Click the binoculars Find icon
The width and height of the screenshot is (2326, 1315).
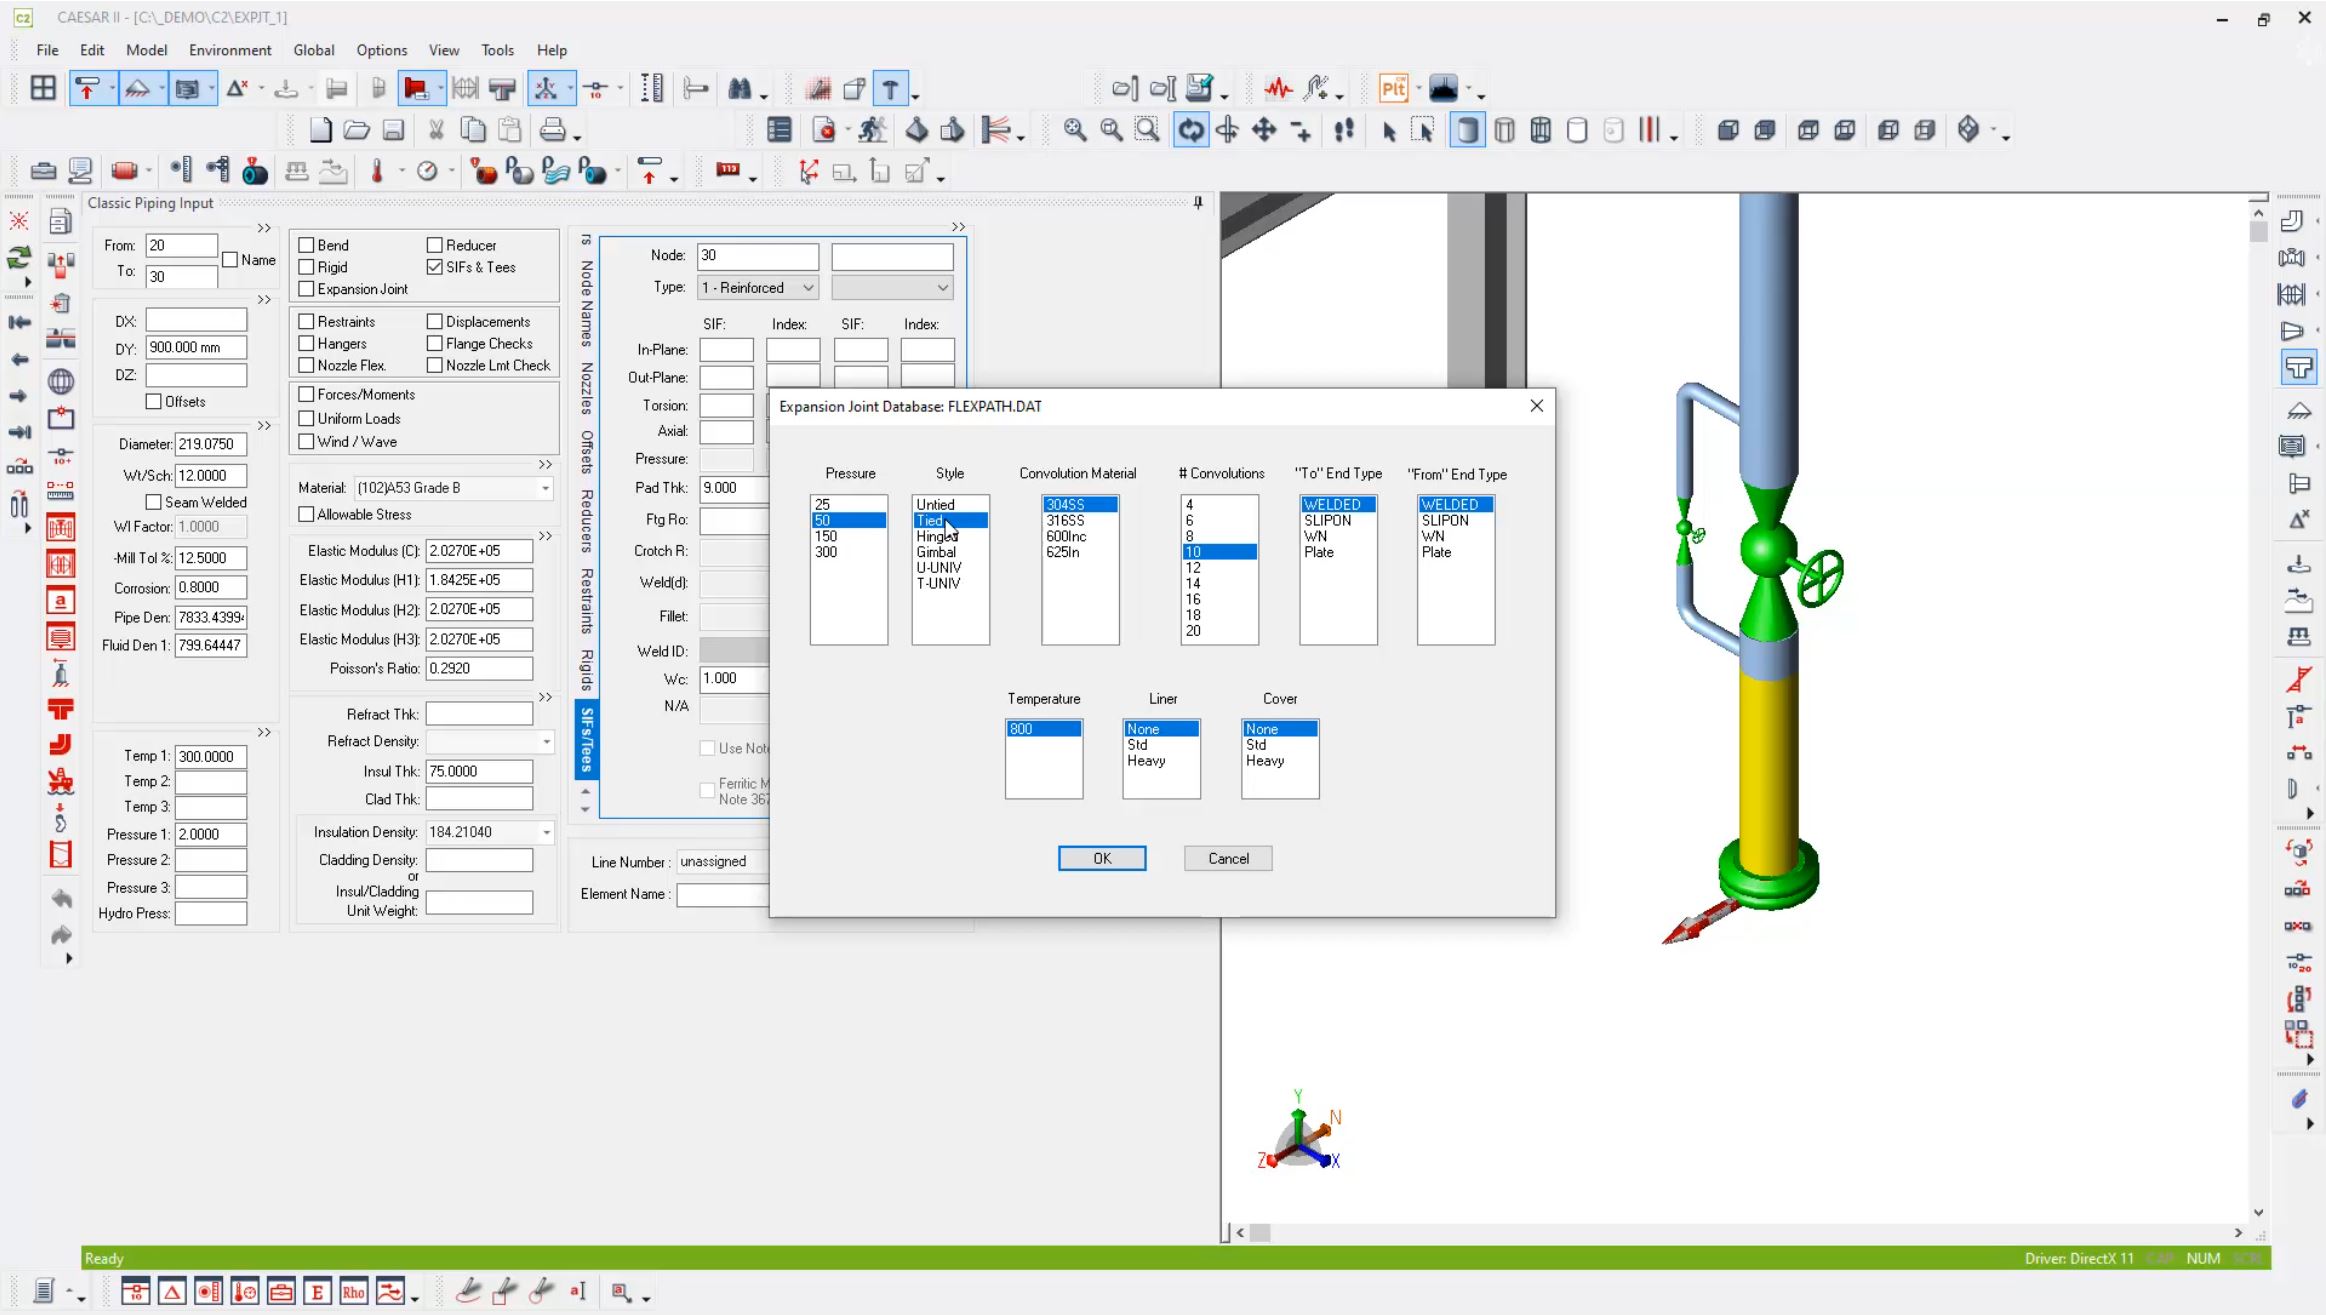(x=740, y=89)
